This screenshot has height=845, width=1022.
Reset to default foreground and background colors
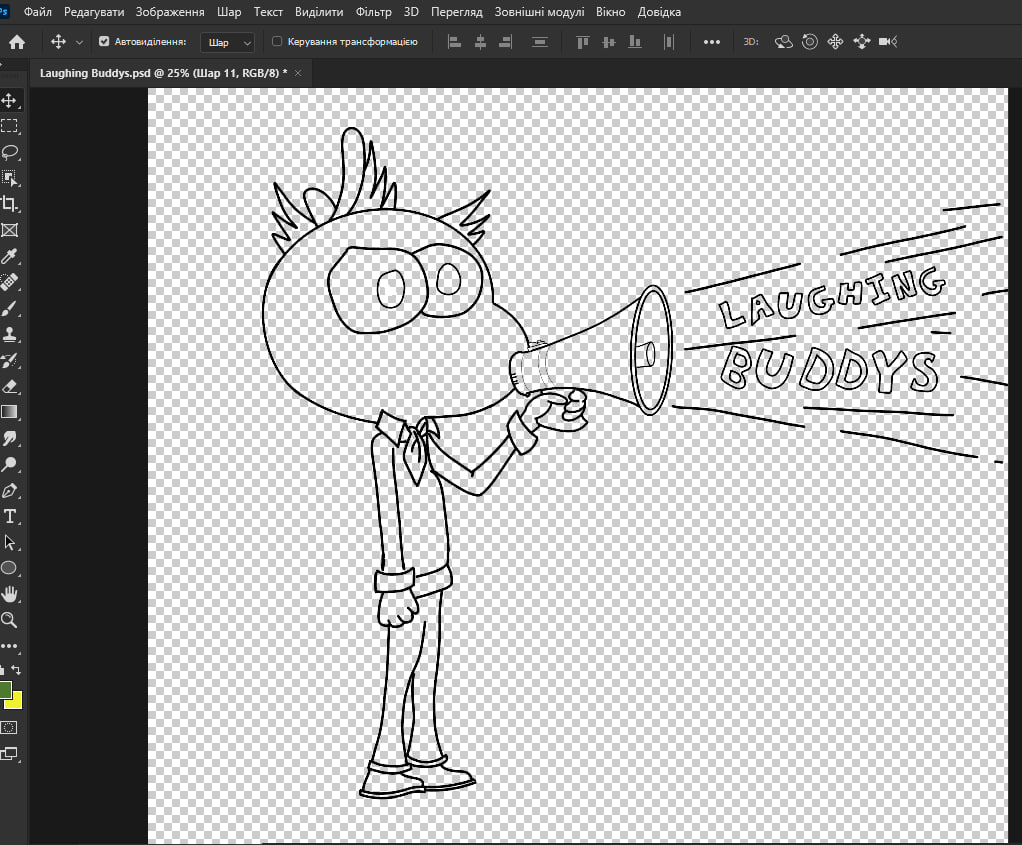tap(3, 670)
